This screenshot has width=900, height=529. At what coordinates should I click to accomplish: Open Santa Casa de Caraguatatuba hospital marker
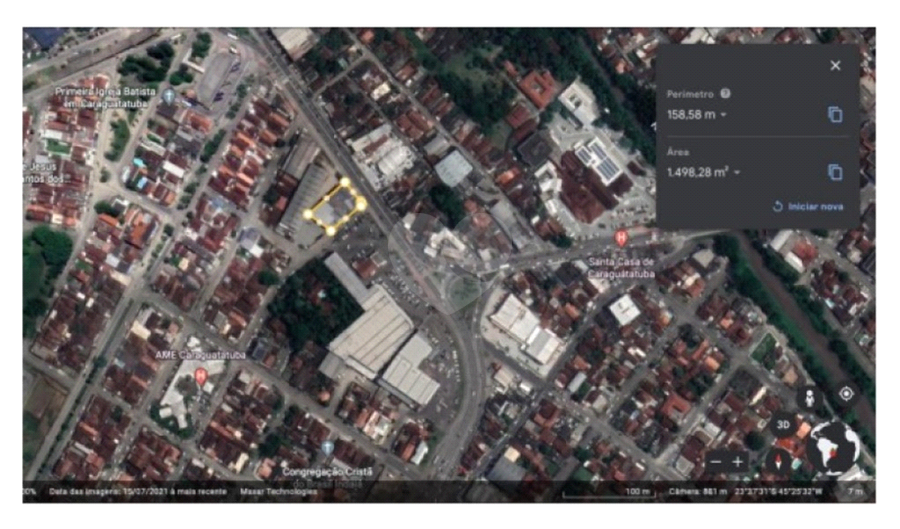[x=621, y=238]
